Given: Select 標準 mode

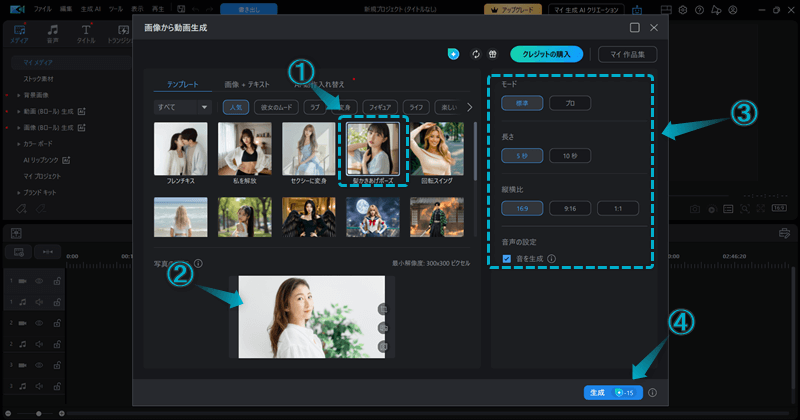Looking at the screenshot, I should tap(522, 103).
